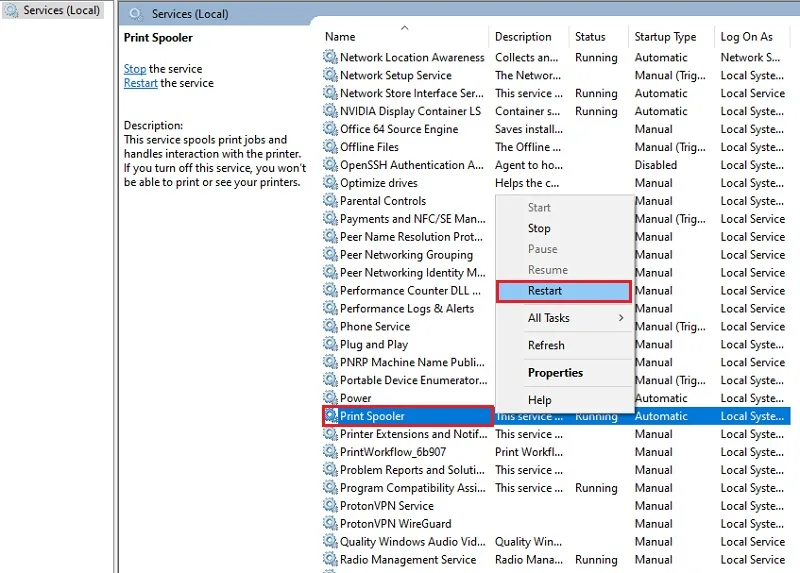This screenshot has width=800, height=573.
Task: Select the Print Spooler service row
Action: pyautogui.click(x=556, y=416)
